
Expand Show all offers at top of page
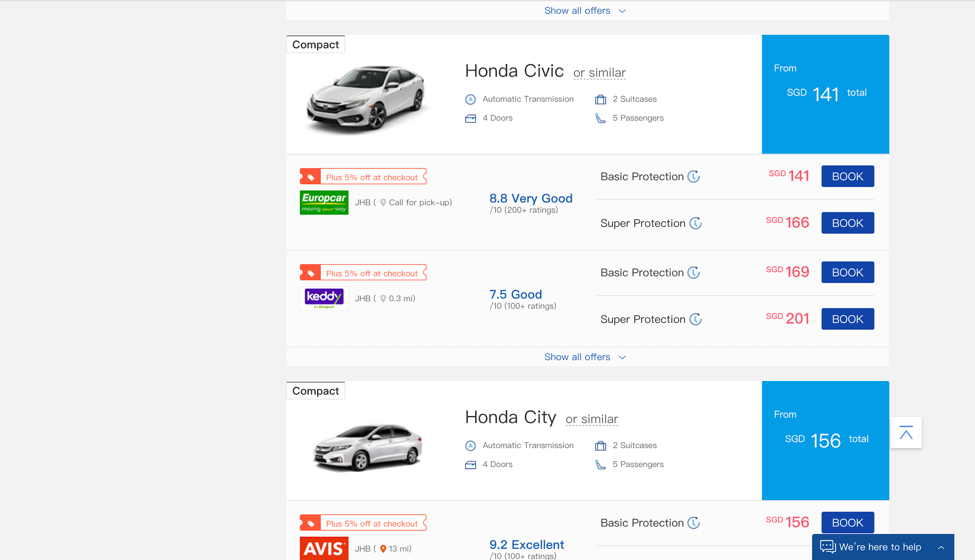pos(585,11)
